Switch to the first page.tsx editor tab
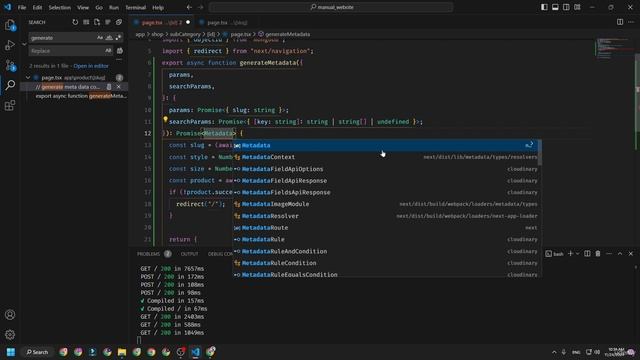 [x=162, y=22]
